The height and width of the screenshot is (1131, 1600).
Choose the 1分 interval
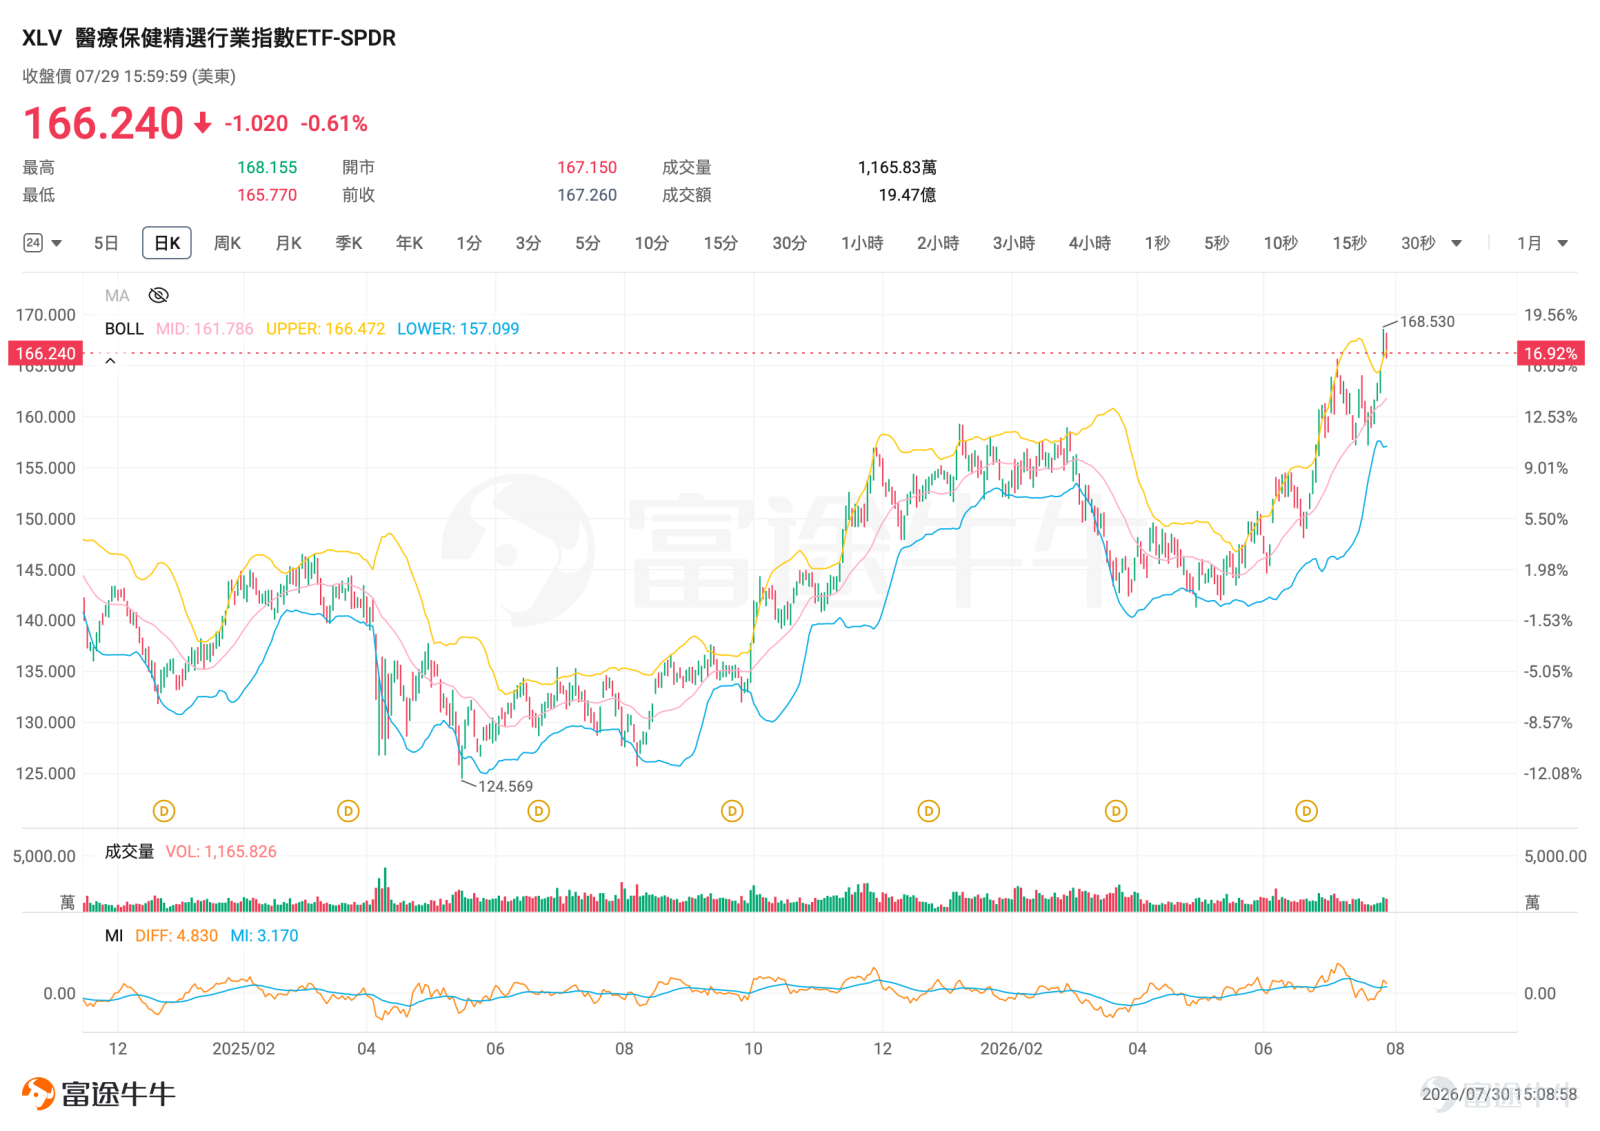(469, 243)
